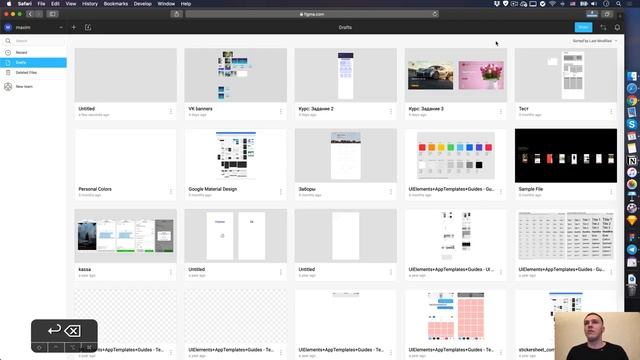Open the kassa file thumbnail
640x360 pixels.
click(x=126, y=236)
